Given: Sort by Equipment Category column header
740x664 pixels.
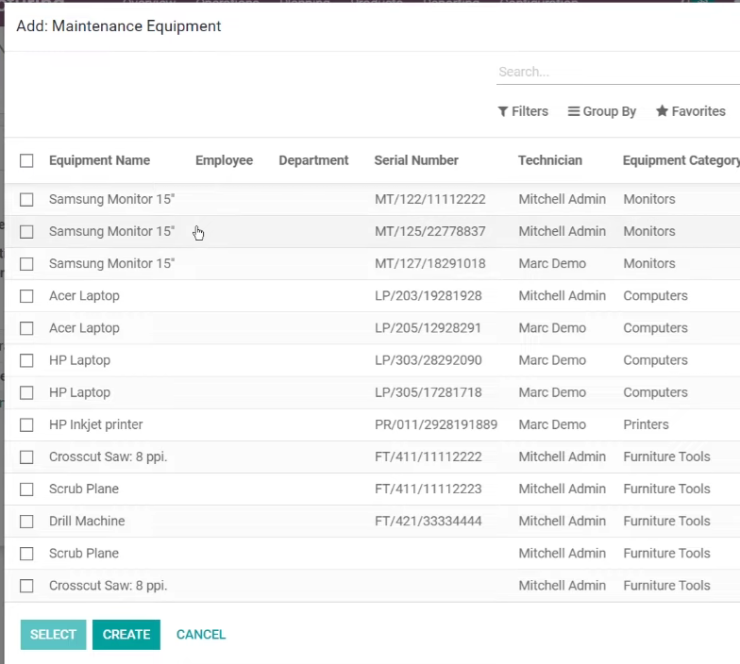Looking at the screenshot, I should point(681,160).
